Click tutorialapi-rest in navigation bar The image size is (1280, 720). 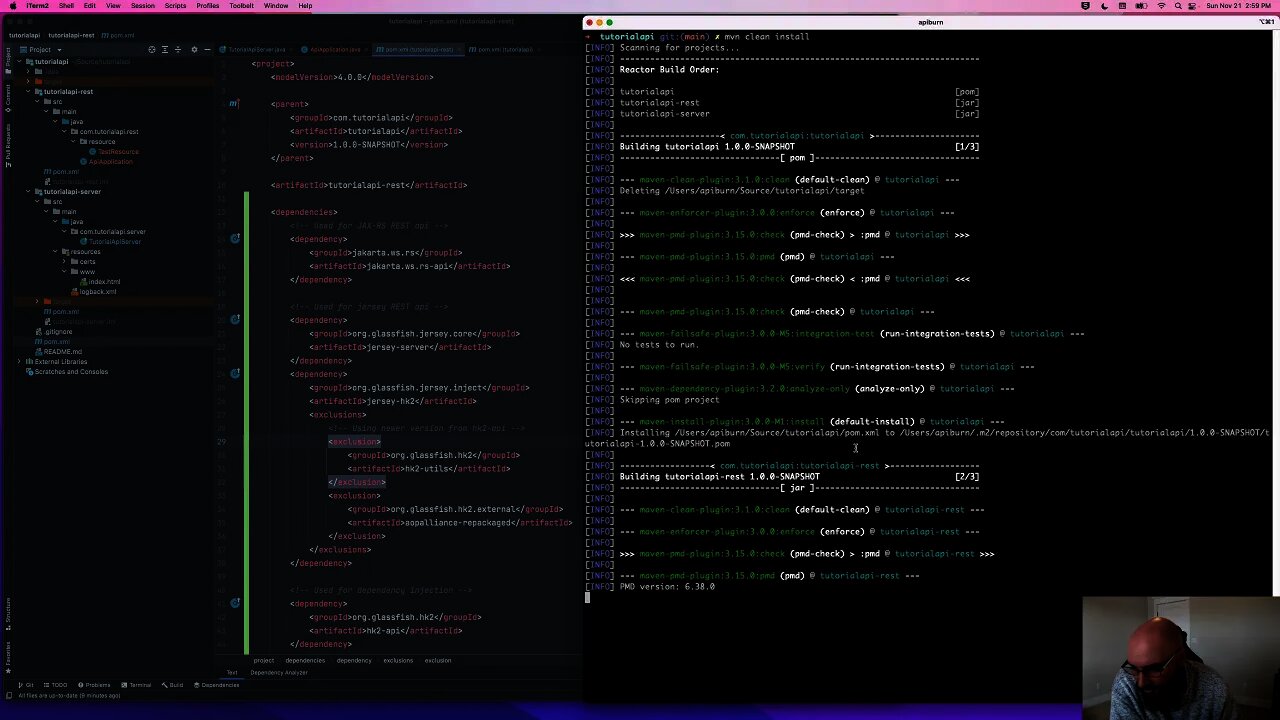coord(71,35)
